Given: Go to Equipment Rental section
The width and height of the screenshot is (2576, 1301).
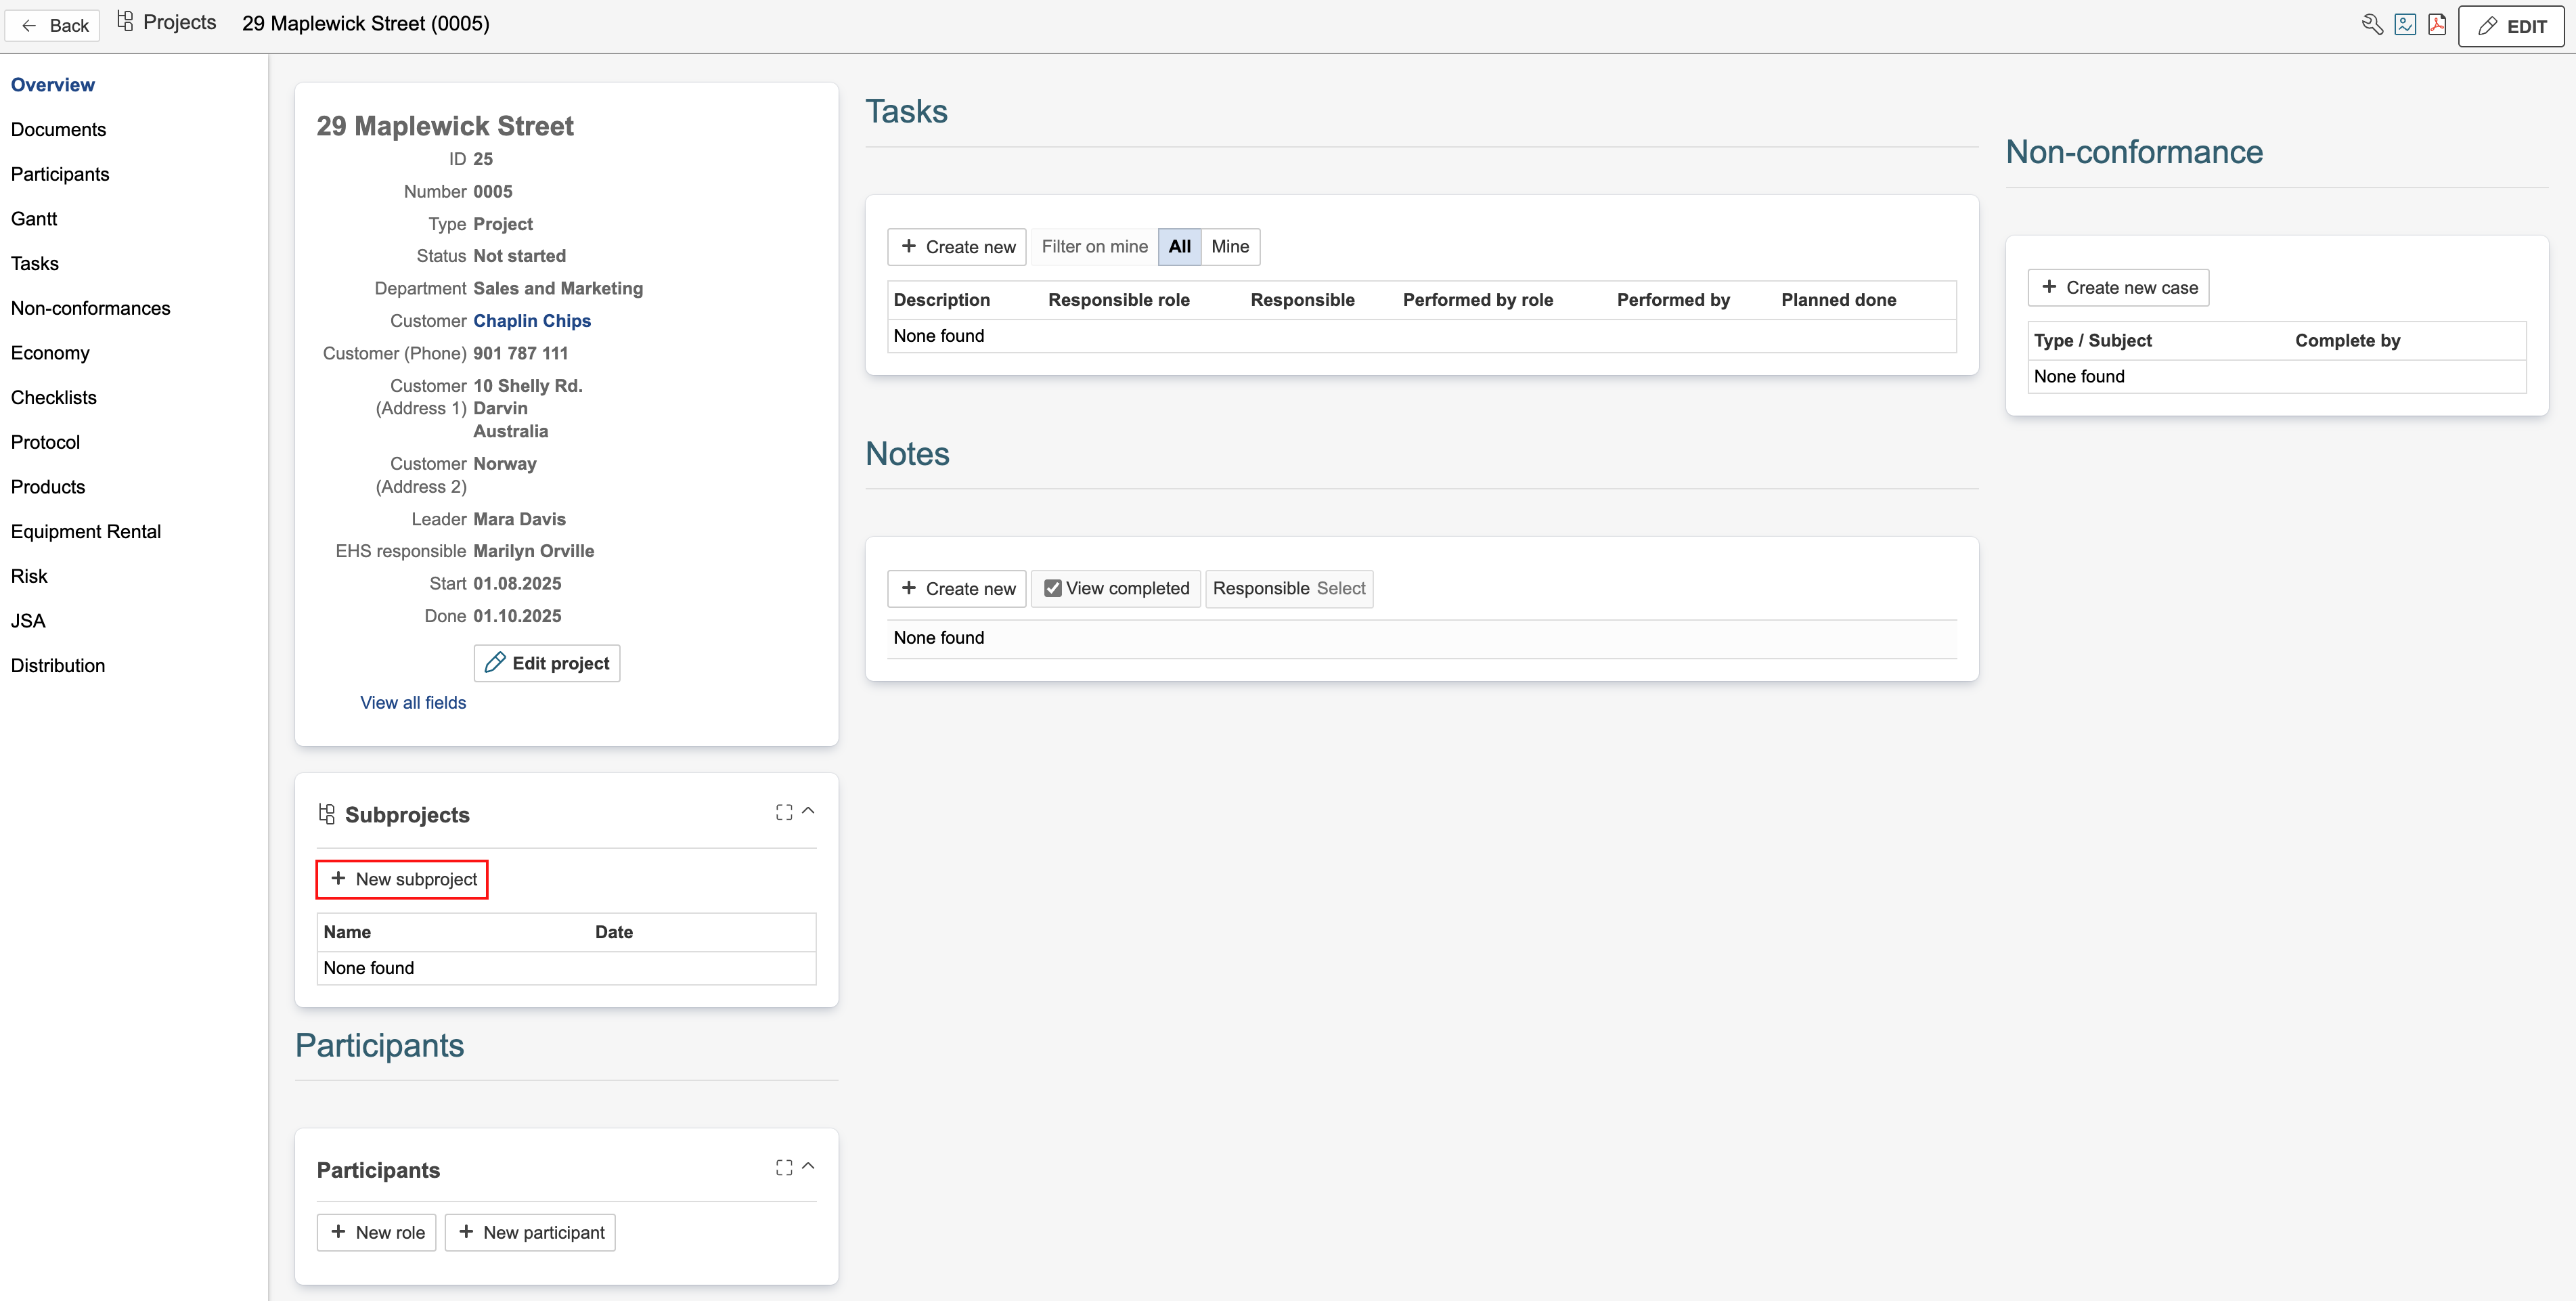Looking at the screenshot, I should (x=86, y=532).
